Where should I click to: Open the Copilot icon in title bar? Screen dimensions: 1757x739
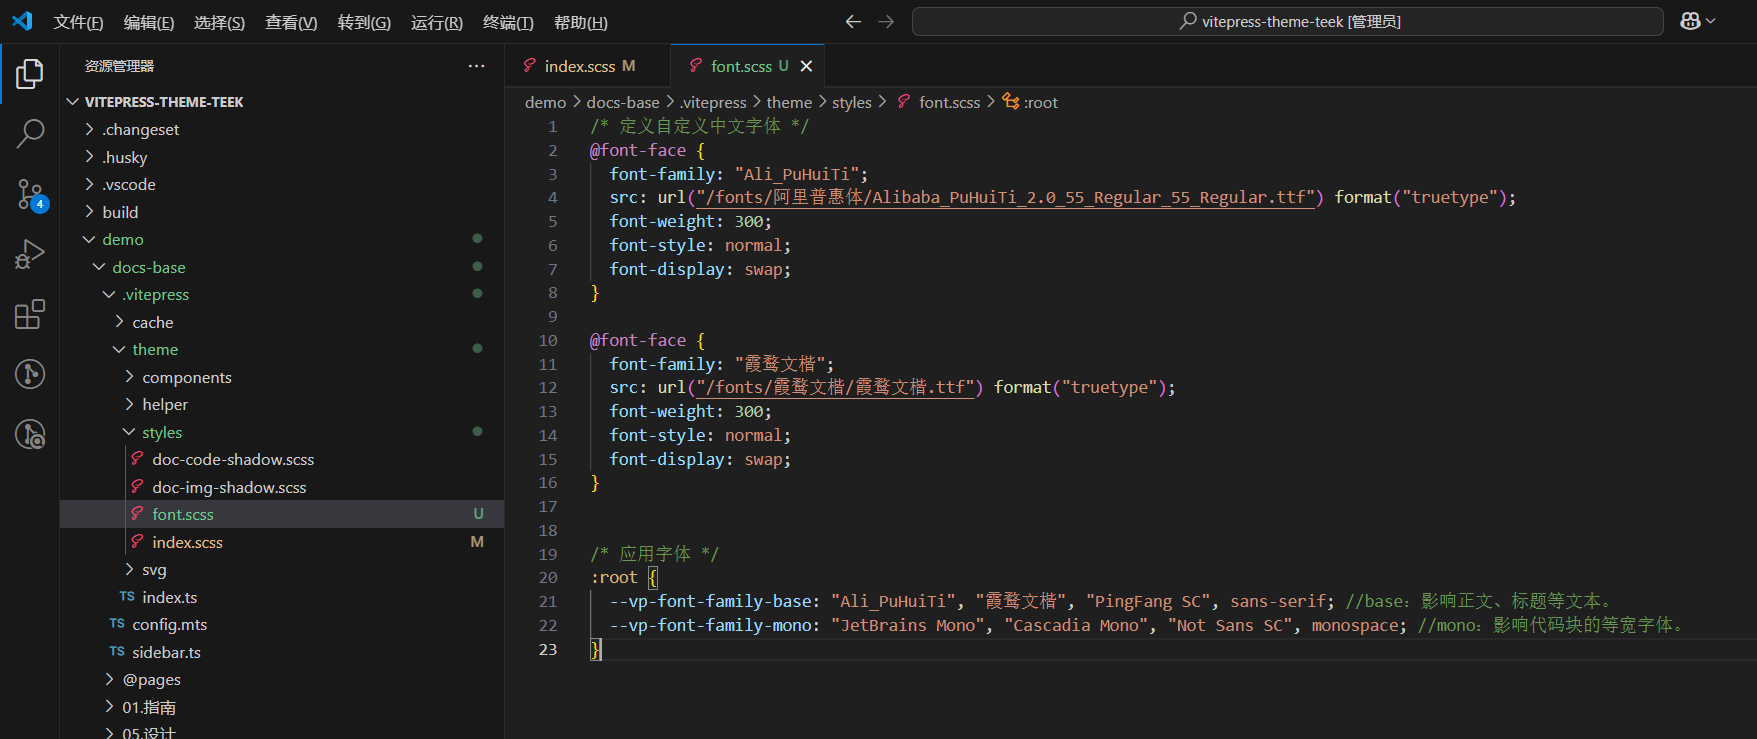(1690, 21)
